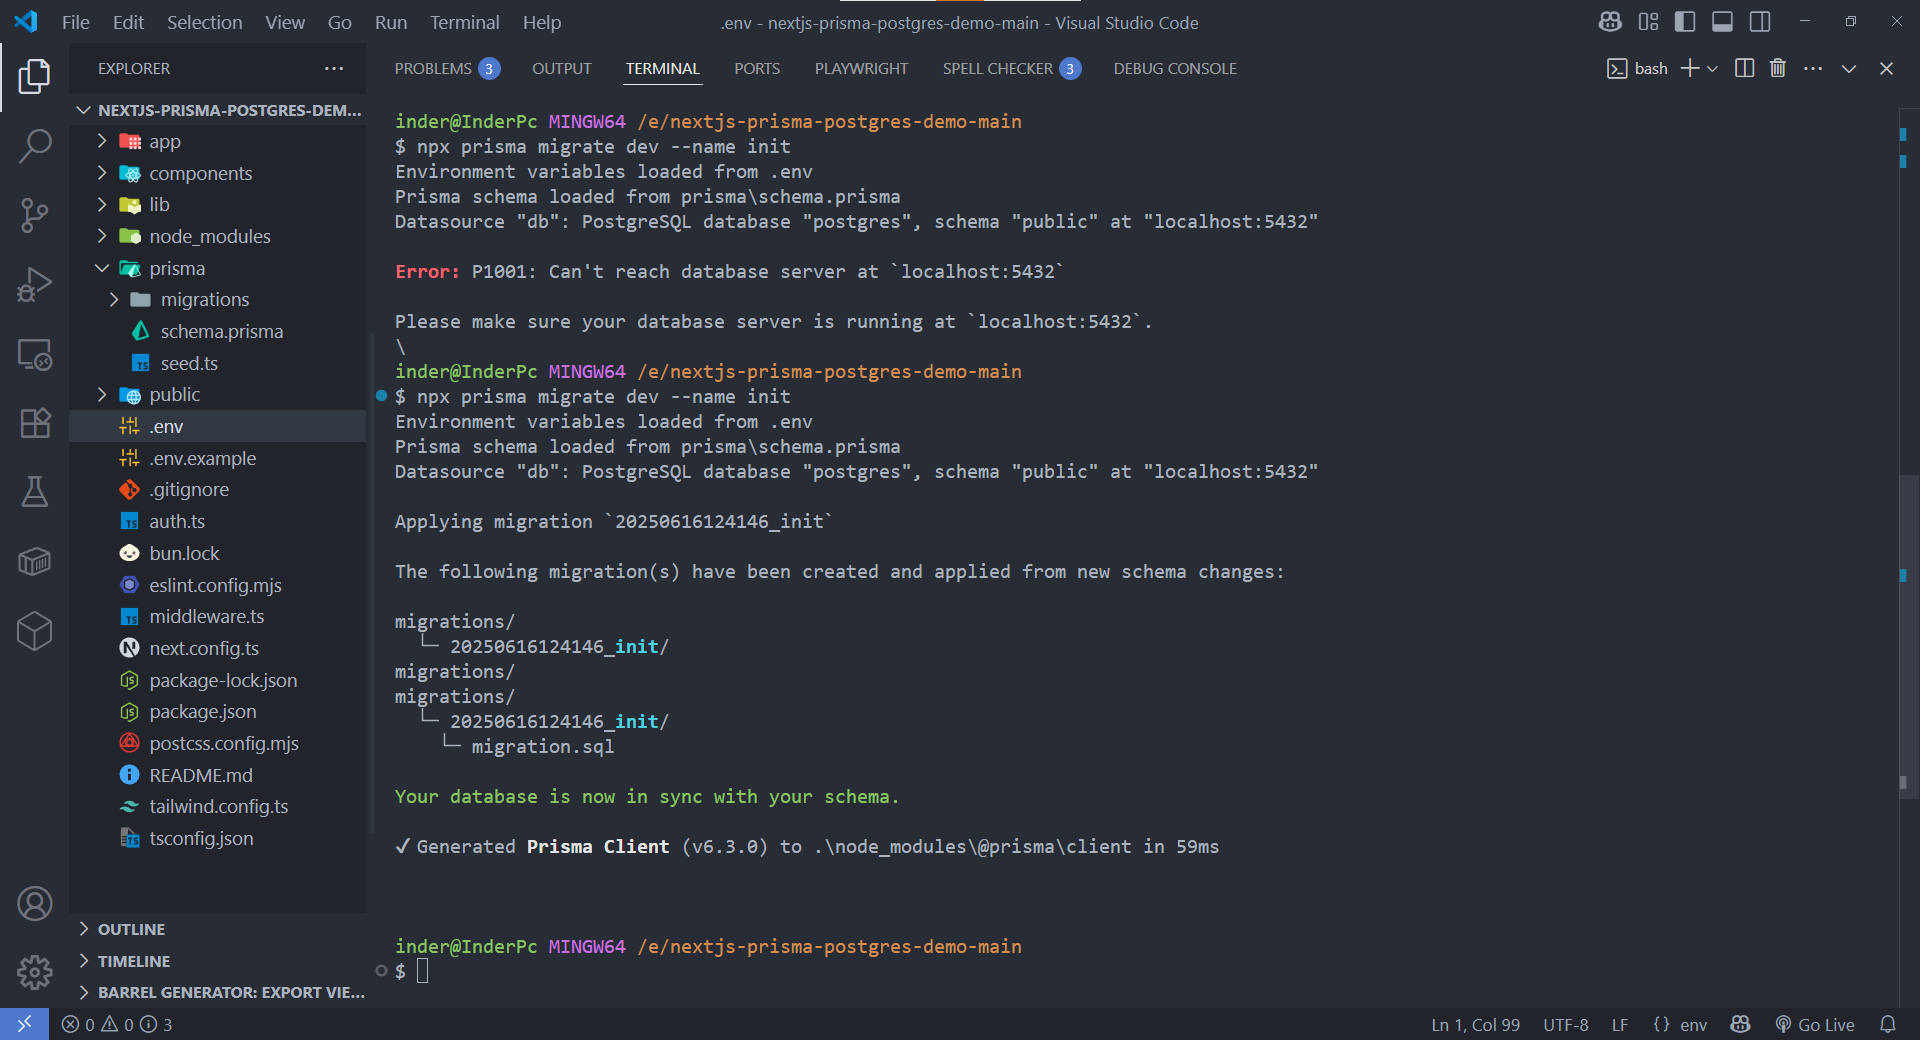Click the remote window indicator in status bar

pos(24,1024)
